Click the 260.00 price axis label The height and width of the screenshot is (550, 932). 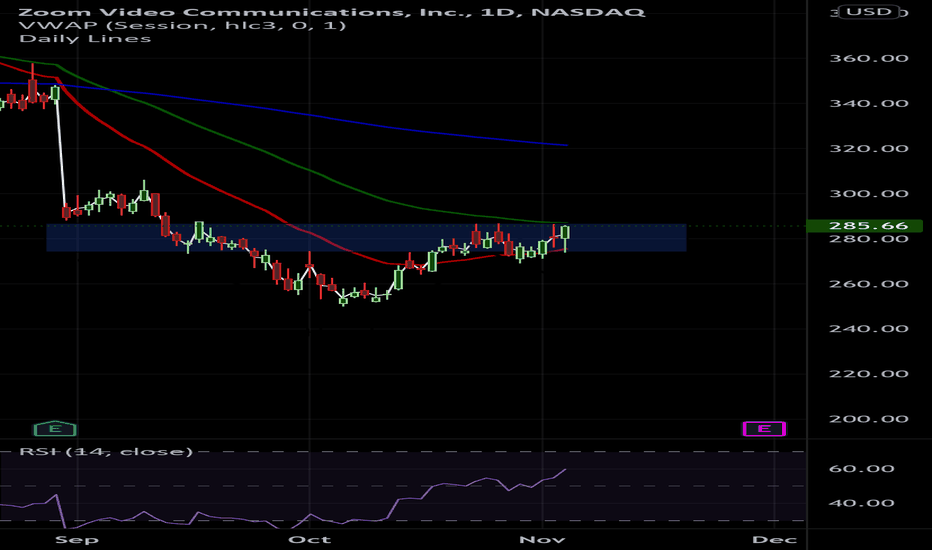868,284
